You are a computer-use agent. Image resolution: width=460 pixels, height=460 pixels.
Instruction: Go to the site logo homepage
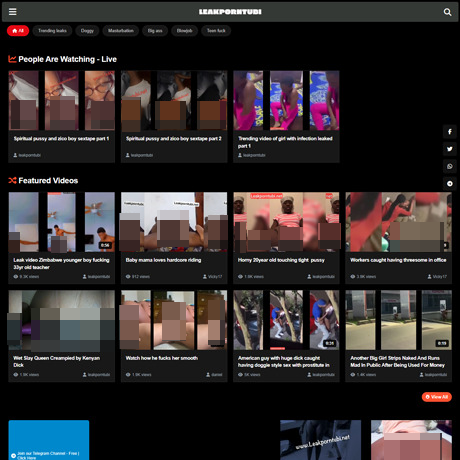[230, 12]
